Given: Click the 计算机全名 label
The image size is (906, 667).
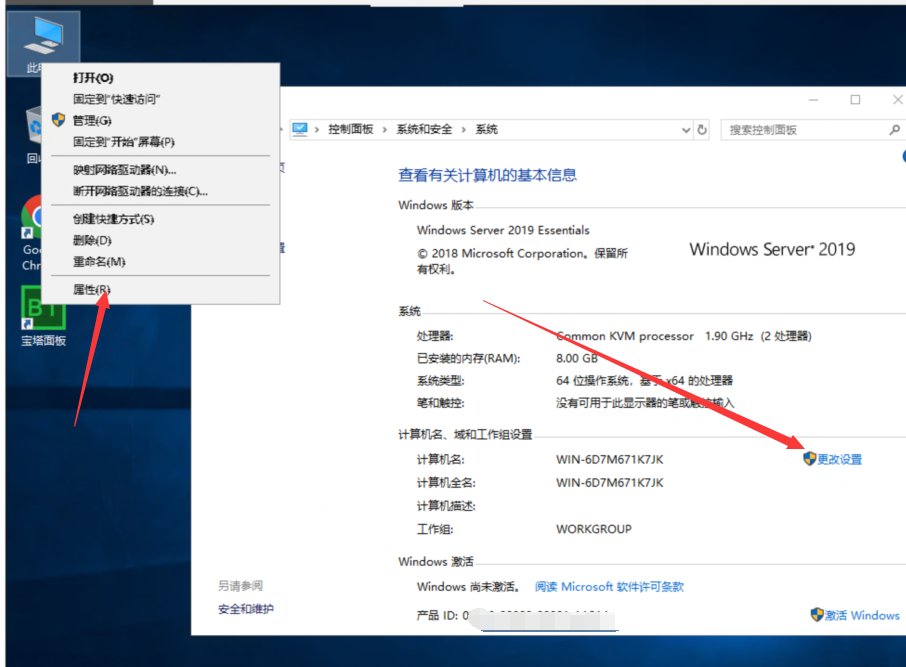Looking at the screenshot, I should coord(446,483).
